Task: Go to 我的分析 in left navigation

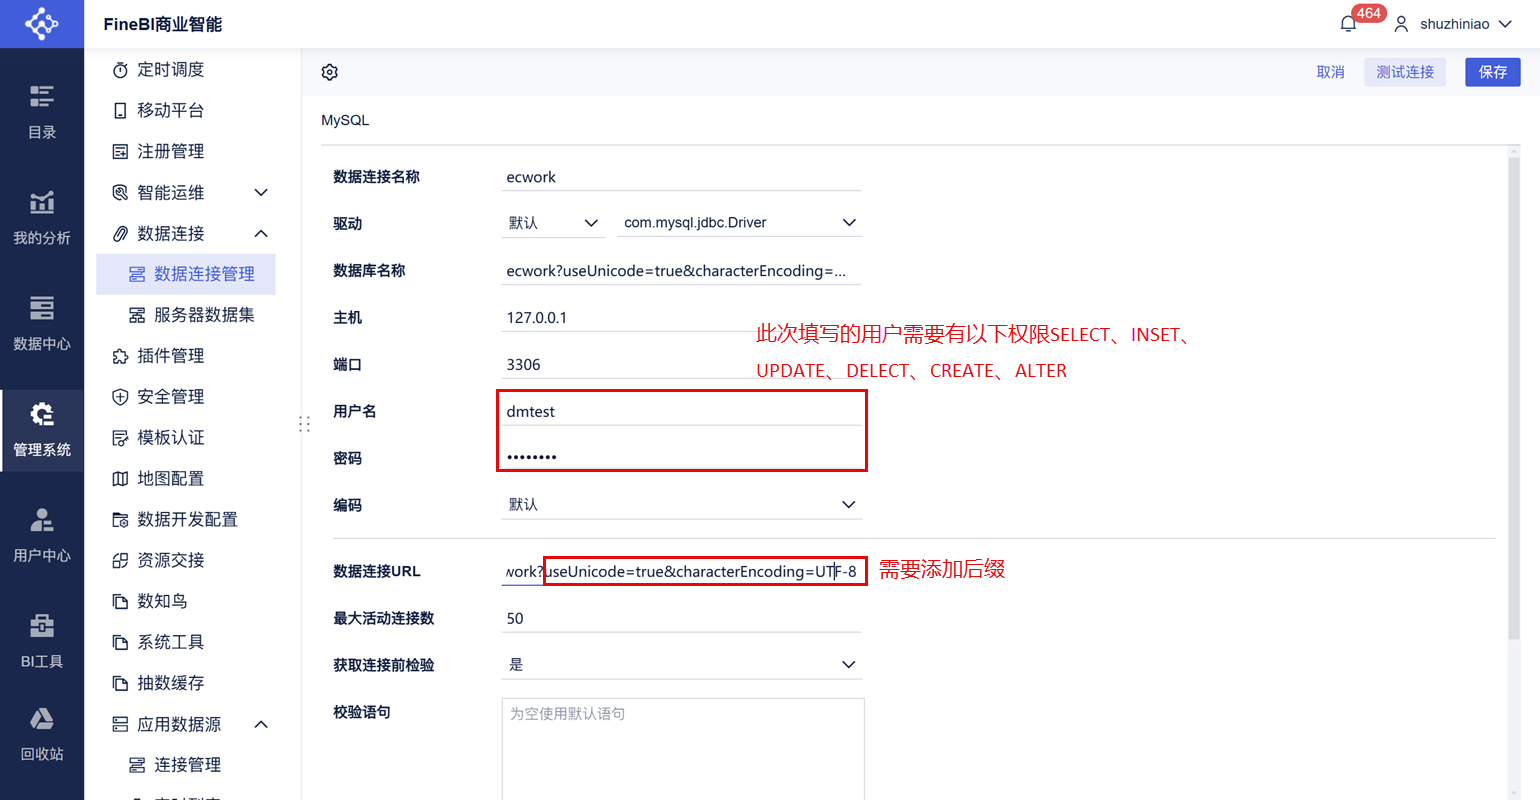Action: 42,218
